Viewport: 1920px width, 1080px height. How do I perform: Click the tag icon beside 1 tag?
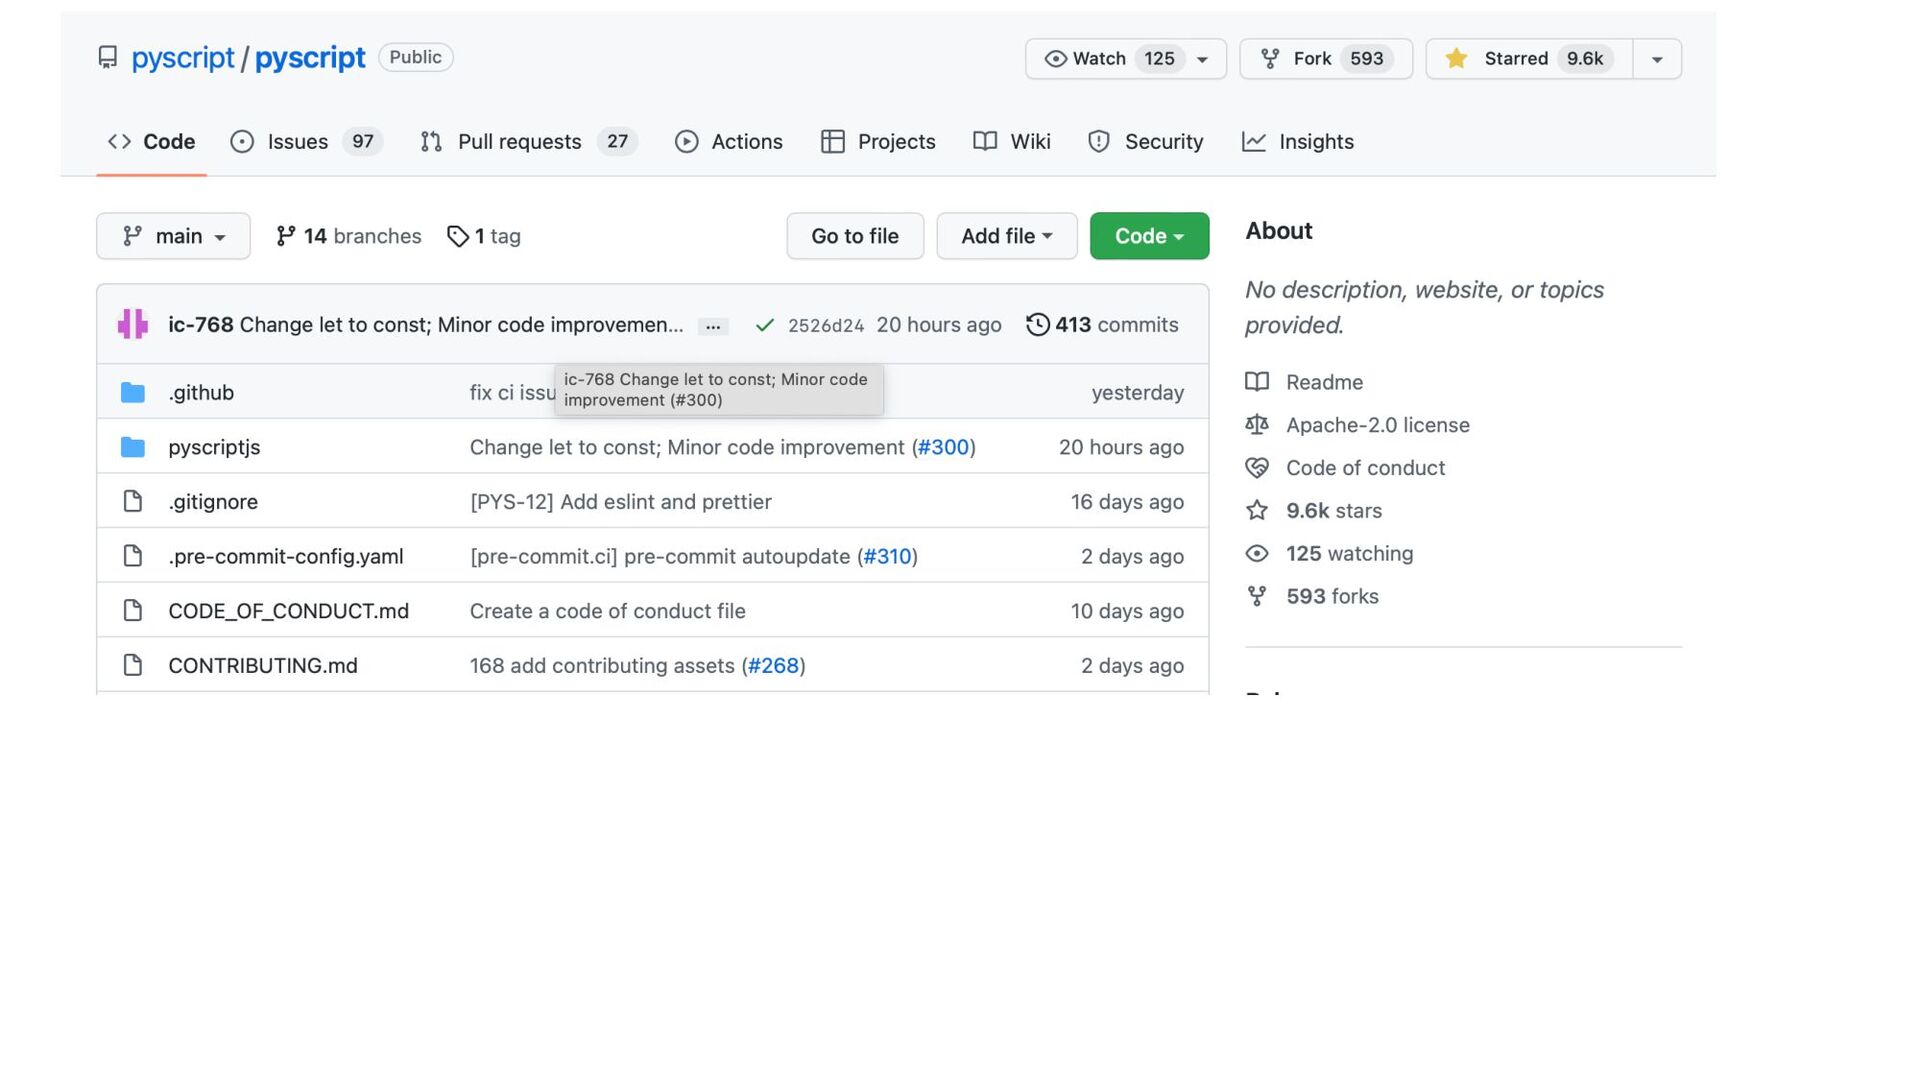pos(457,236)
